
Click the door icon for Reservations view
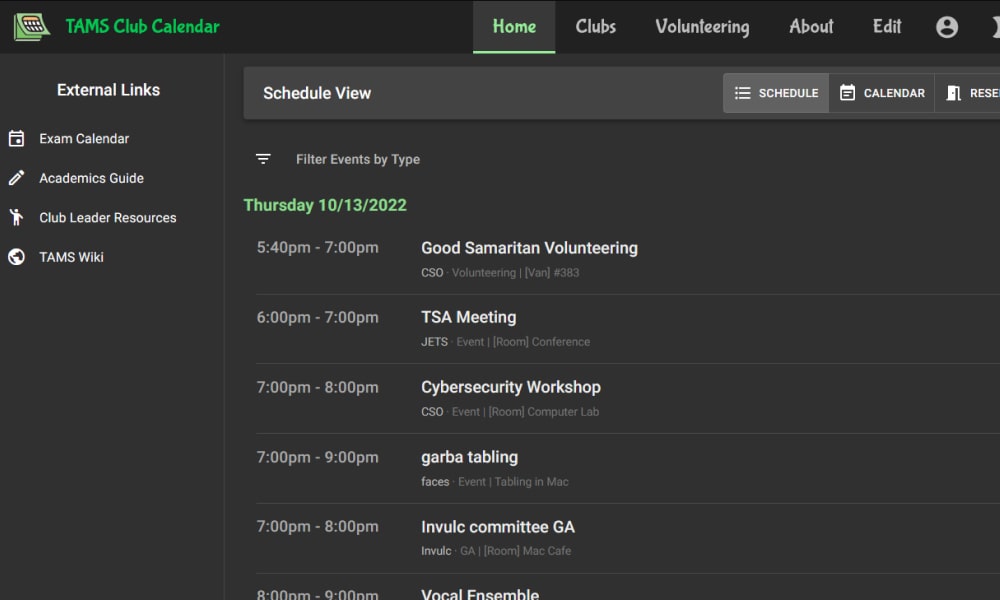tap(953, 93)
